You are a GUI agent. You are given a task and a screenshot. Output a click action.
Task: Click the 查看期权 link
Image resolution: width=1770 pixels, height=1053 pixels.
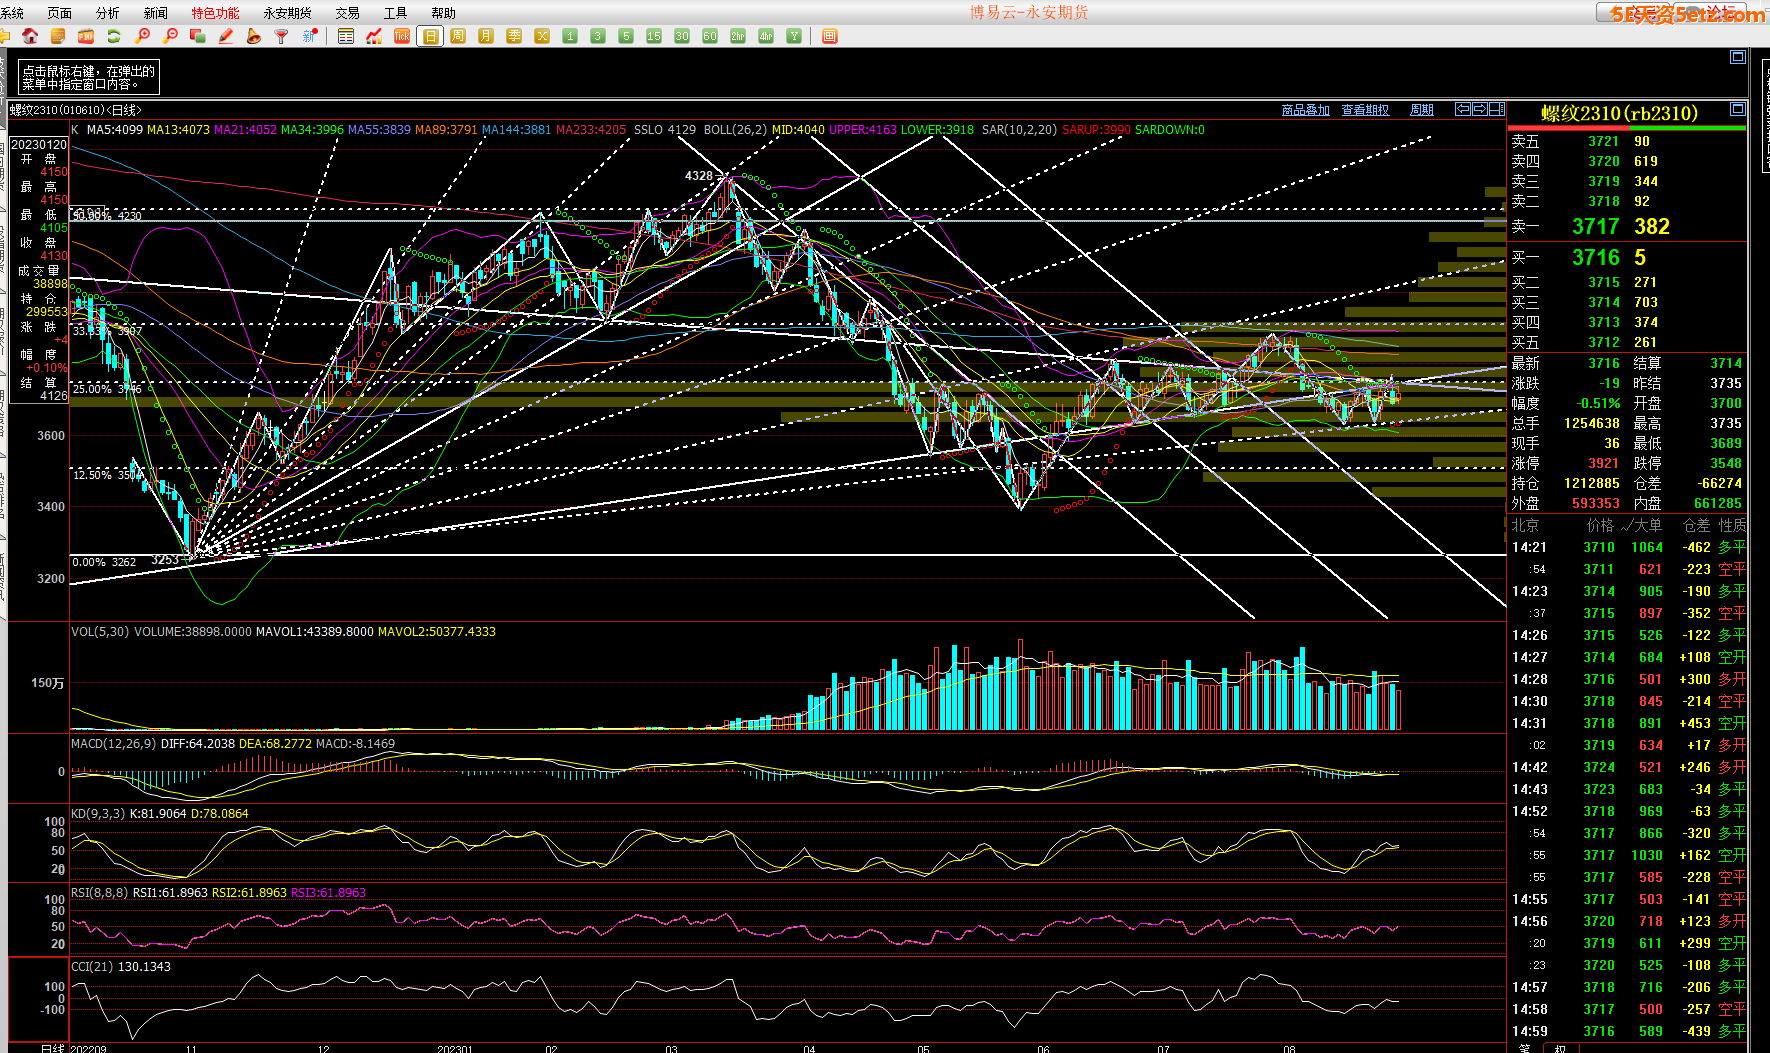1366,110
